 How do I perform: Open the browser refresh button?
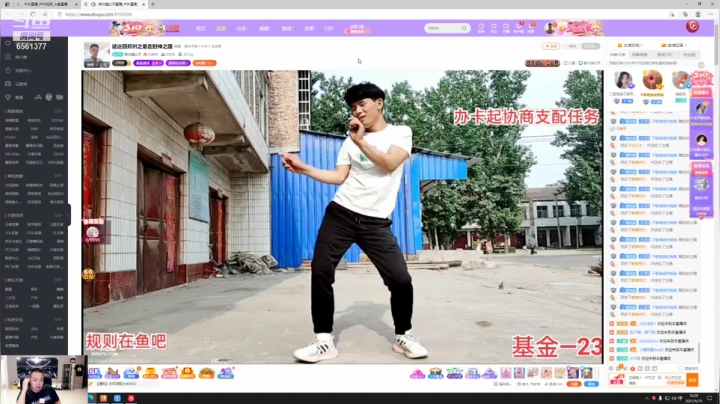(x=33, y=14)
